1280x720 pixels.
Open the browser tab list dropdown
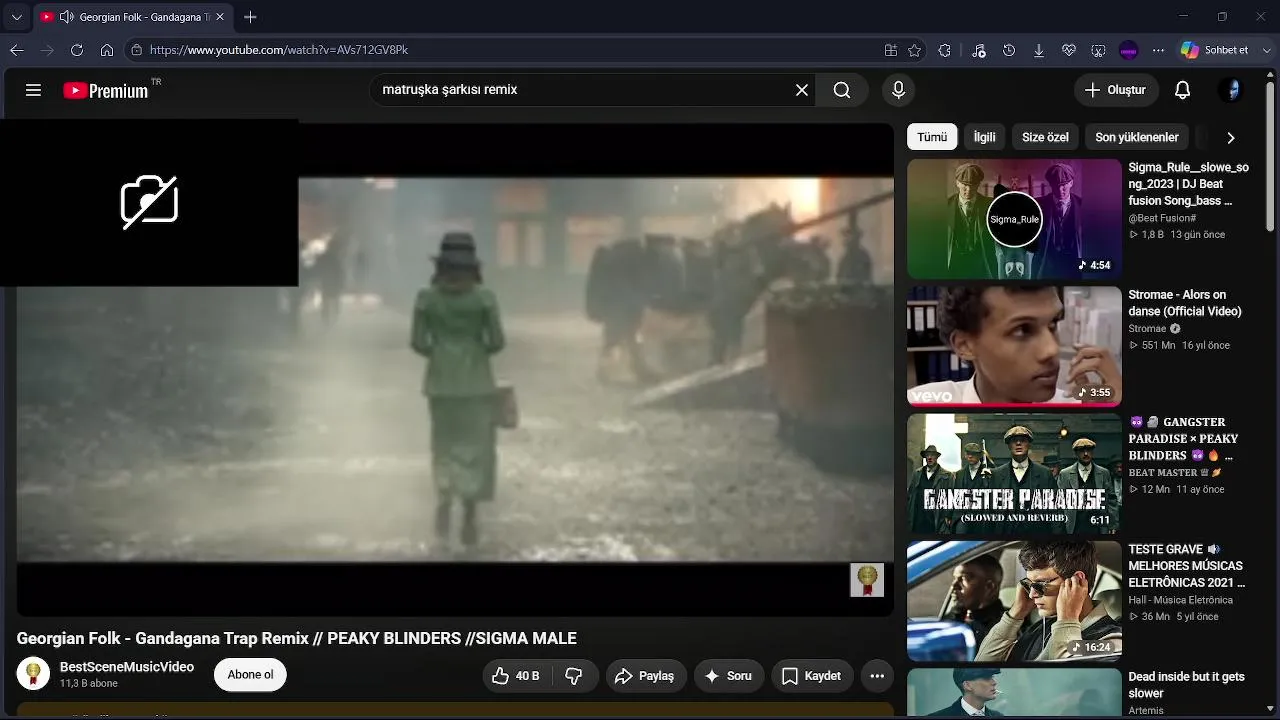click(16, 17)
